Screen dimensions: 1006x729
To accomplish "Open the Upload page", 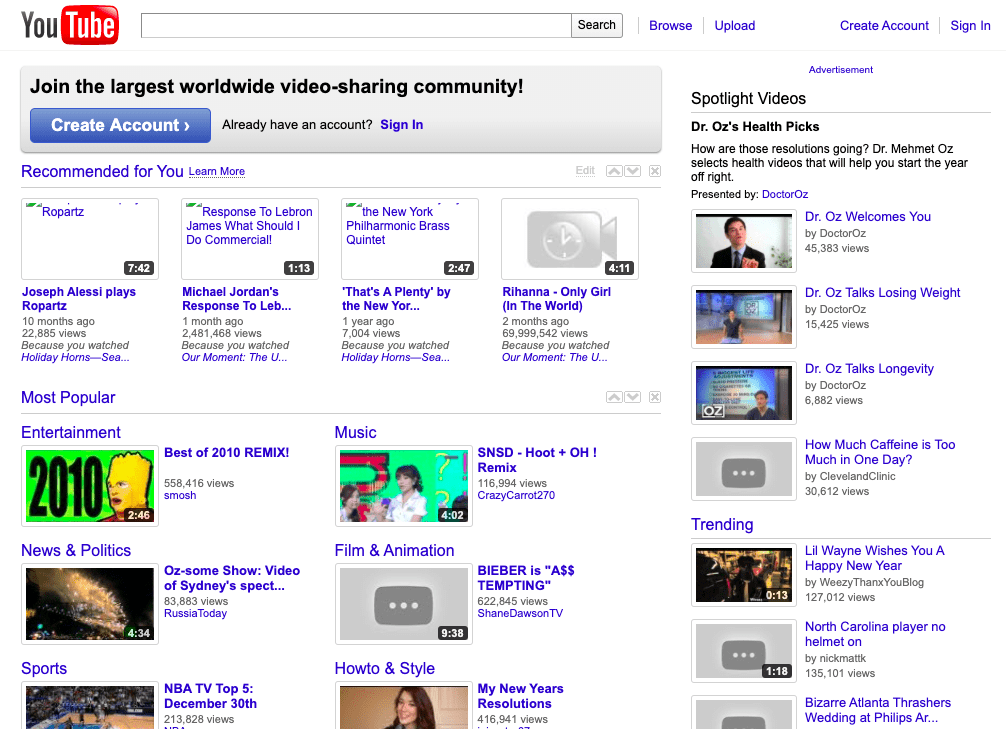I will 734,25.
